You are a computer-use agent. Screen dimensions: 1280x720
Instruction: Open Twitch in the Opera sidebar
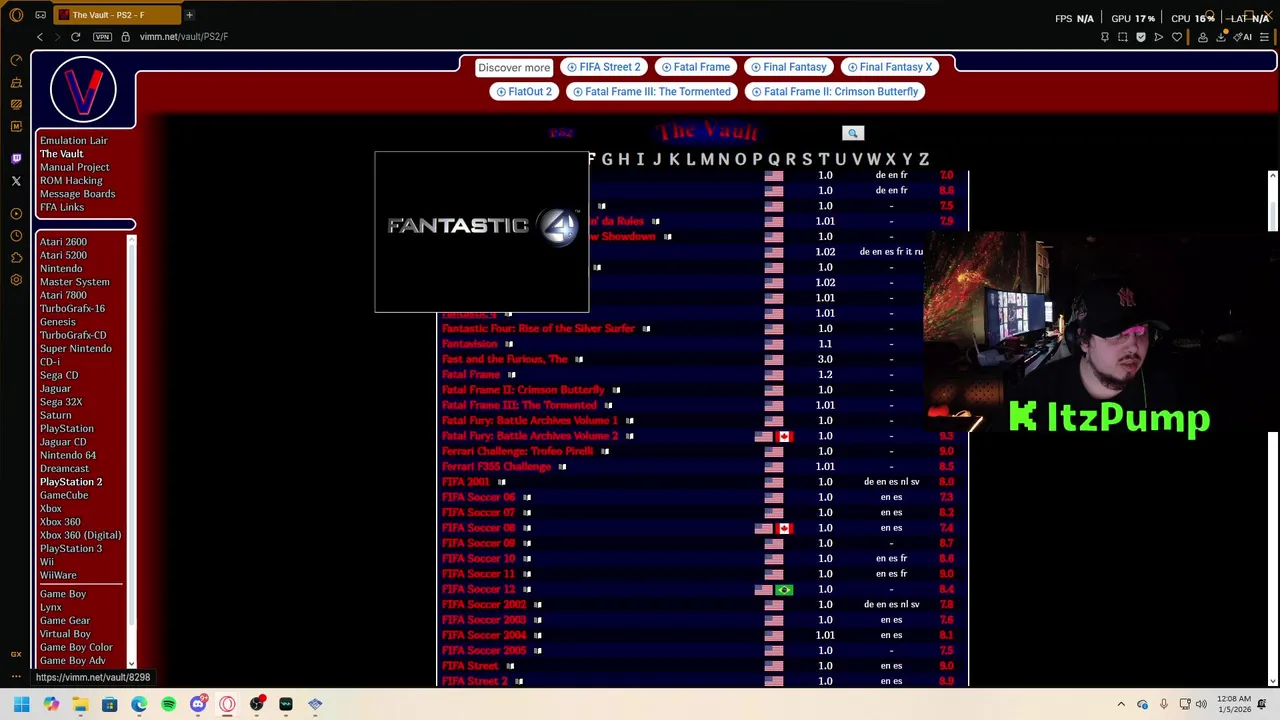point(16,158)
